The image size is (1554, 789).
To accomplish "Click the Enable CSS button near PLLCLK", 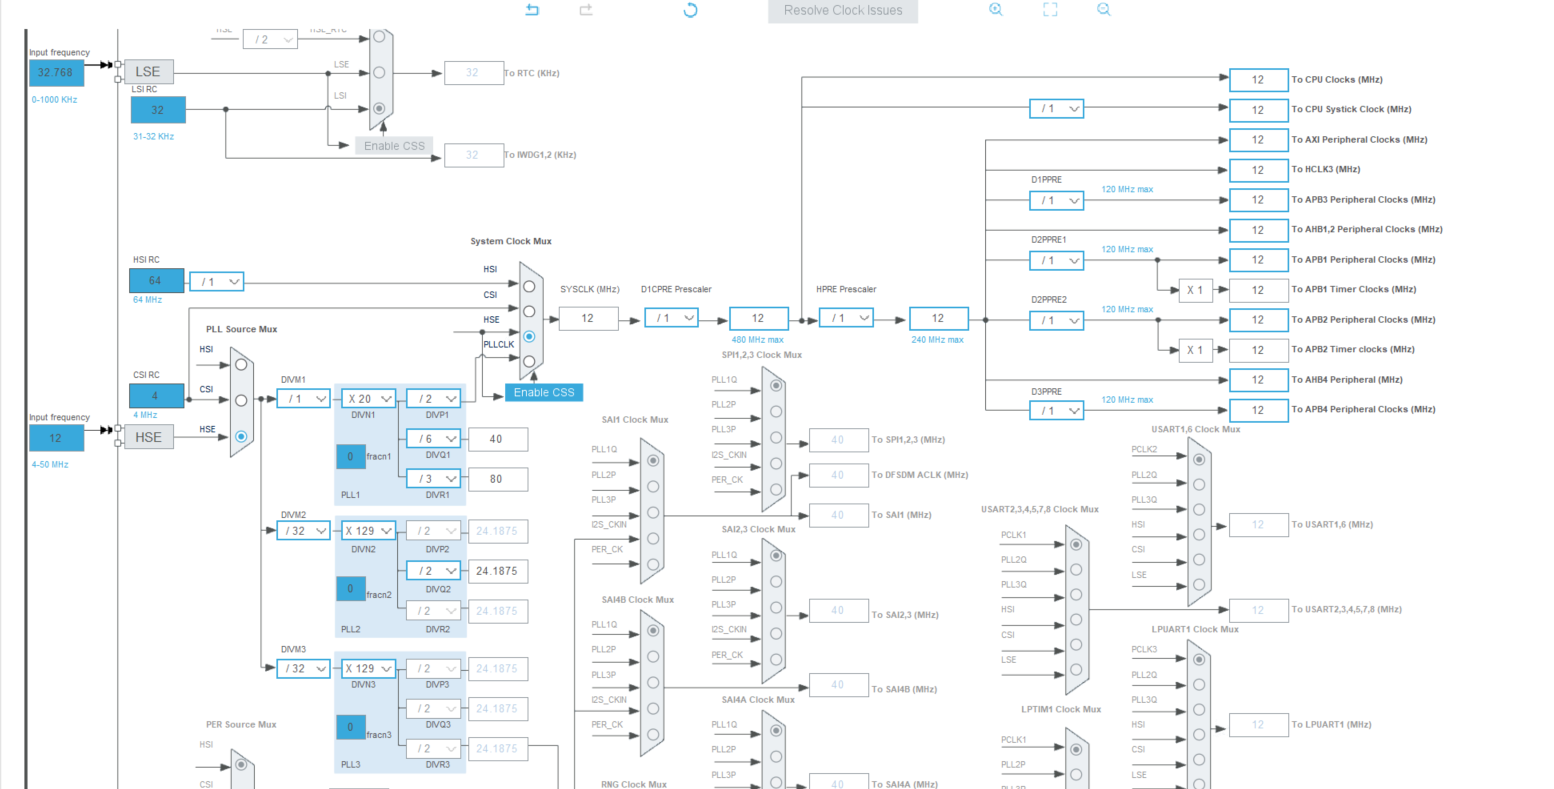I will [544, 392].
